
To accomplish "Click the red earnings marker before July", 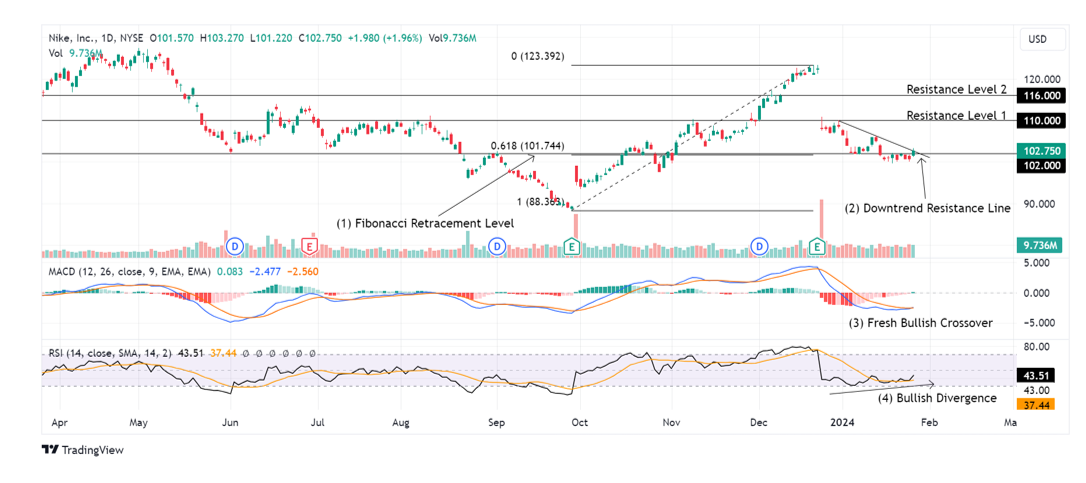I will coord(308,245).
